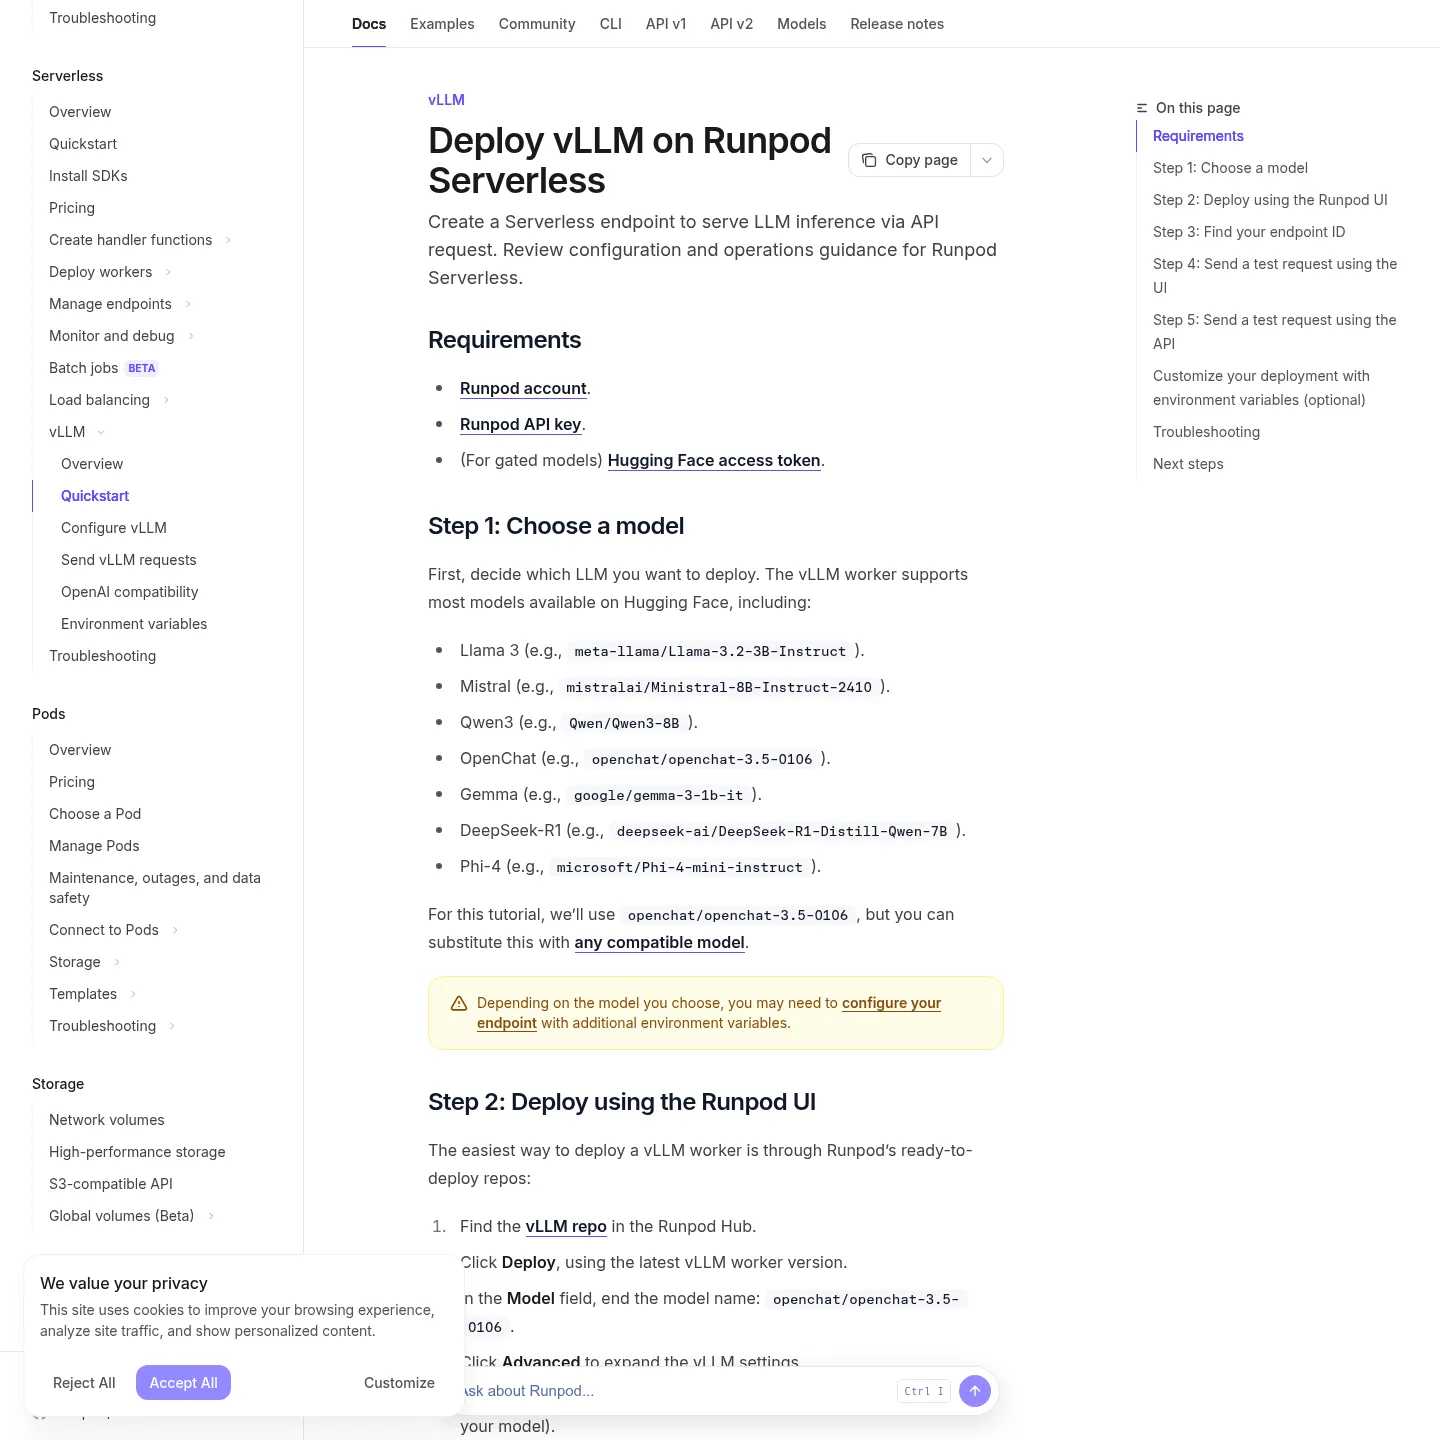Expand Global volumes (Beta) section
1440x1440 pixels.
point(211,1216)
